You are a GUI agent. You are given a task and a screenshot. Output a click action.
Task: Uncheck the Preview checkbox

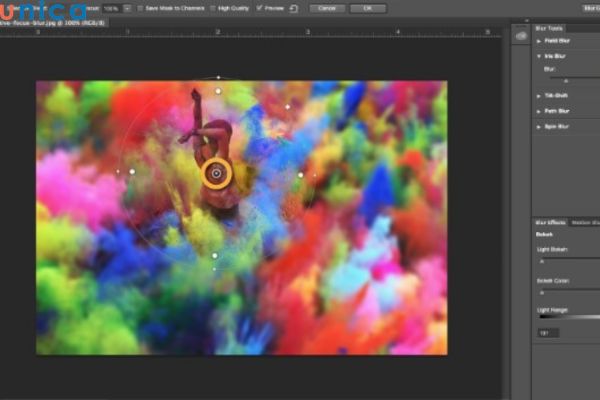click(x=259, y=8)
